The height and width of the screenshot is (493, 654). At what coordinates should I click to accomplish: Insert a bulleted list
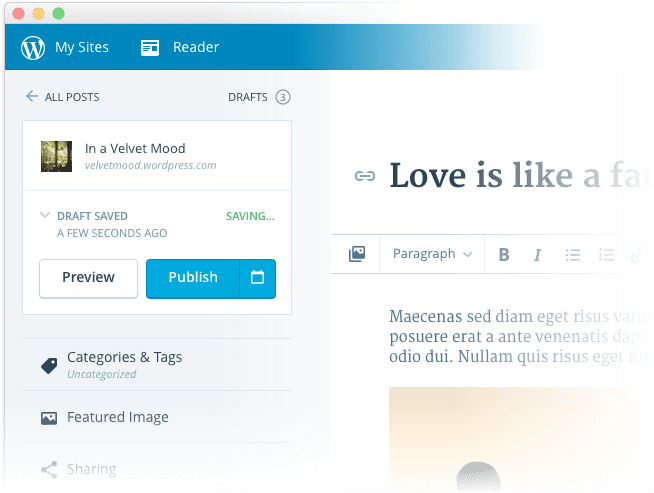tap(573, 254)
